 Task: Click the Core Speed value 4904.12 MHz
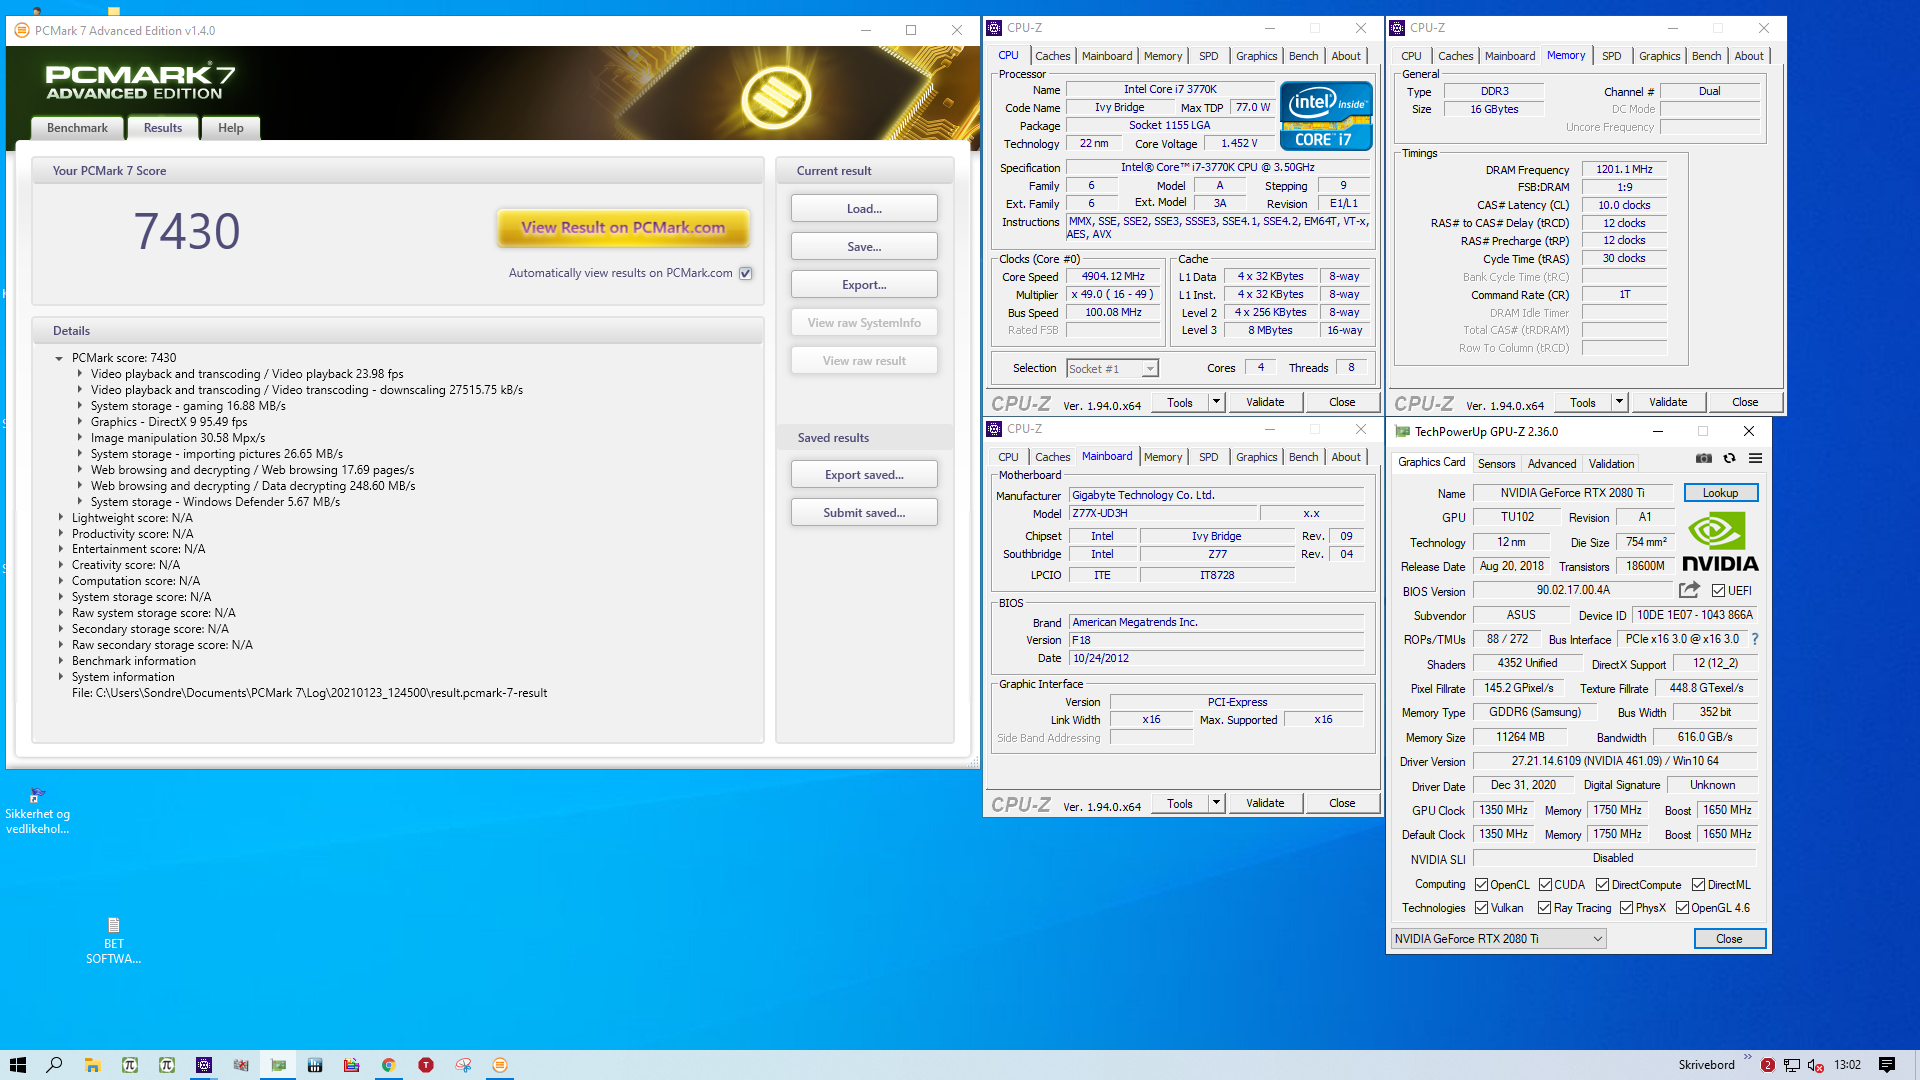(1113, 276)
